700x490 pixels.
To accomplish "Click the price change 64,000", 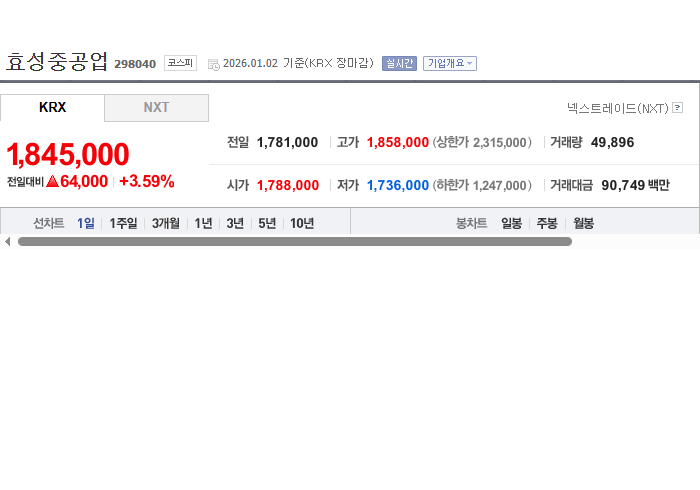I will click(x=84, y=181).
